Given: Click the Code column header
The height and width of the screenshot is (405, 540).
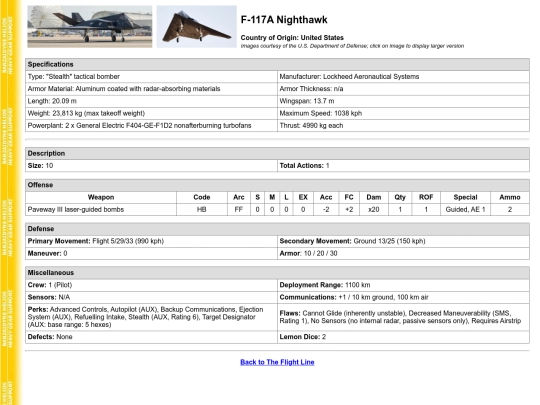Looking at the screenshot, I should coord(202,197).
